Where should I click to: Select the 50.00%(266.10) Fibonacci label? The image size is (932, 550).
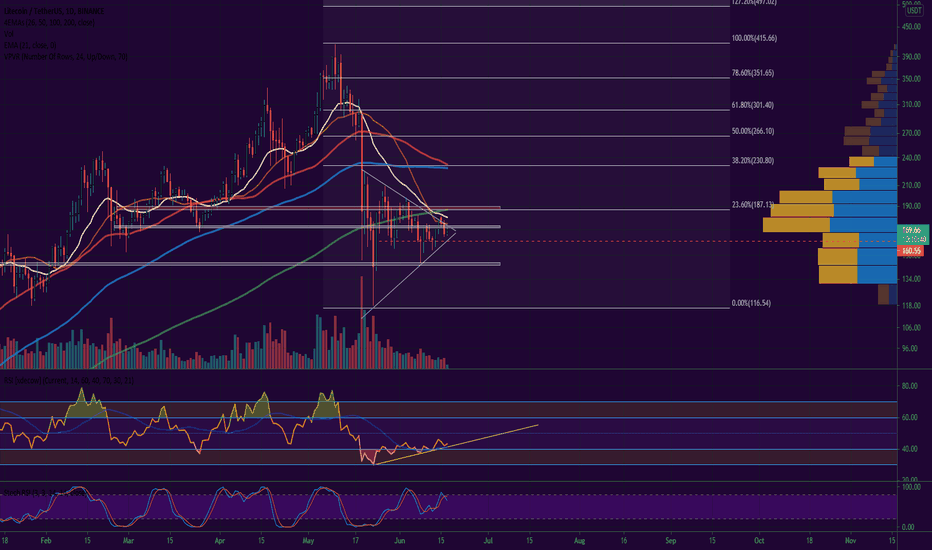752,131
